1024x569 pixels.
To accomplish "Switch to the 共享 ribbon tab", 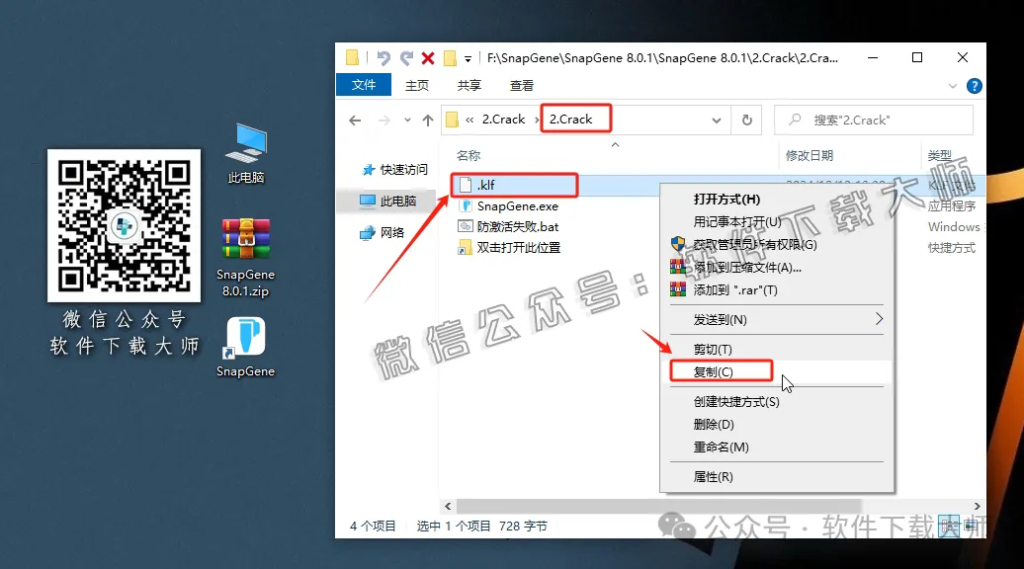I will pos(469,86).
